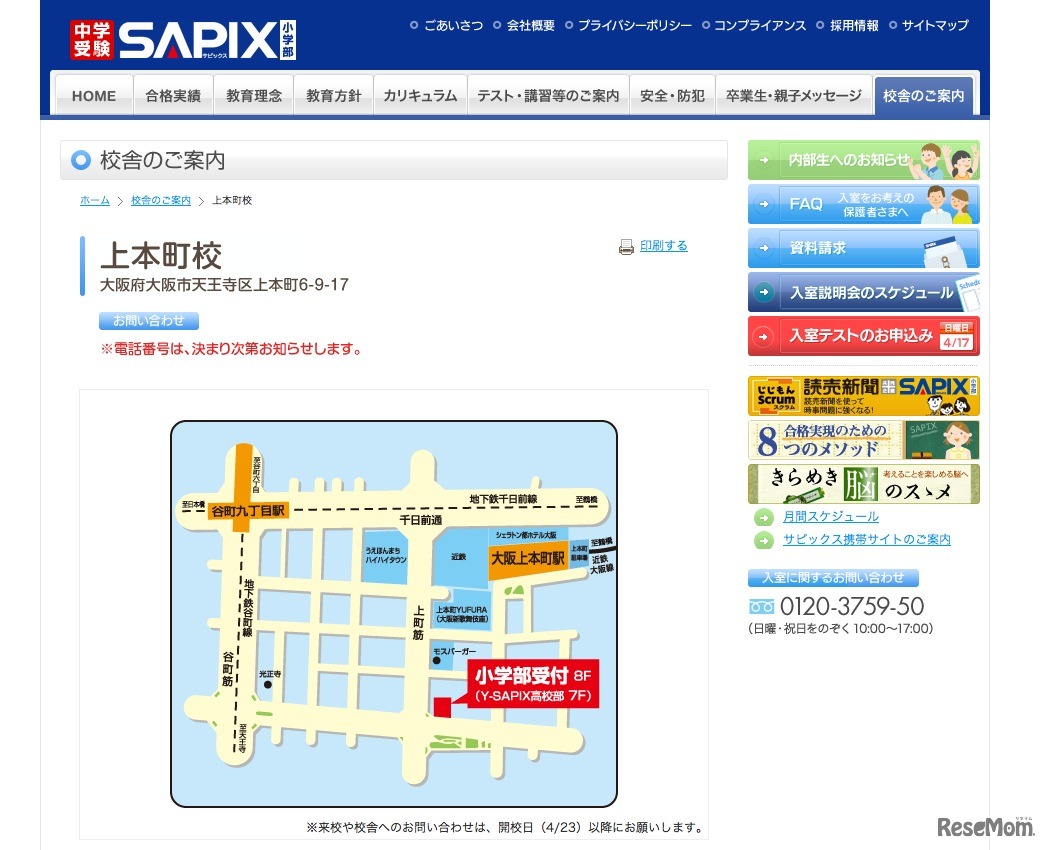1048x850 pixels.
Task: Open the 採用情報 header link
Action: point(854,25)
